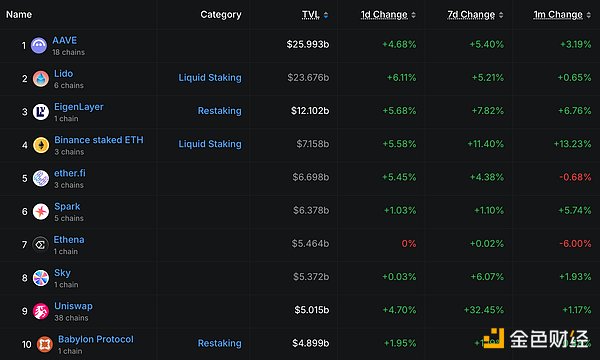The width and height of the screenshot is (600, 360).
Task: Open the Binance staked ETH link
Action: 99,140
